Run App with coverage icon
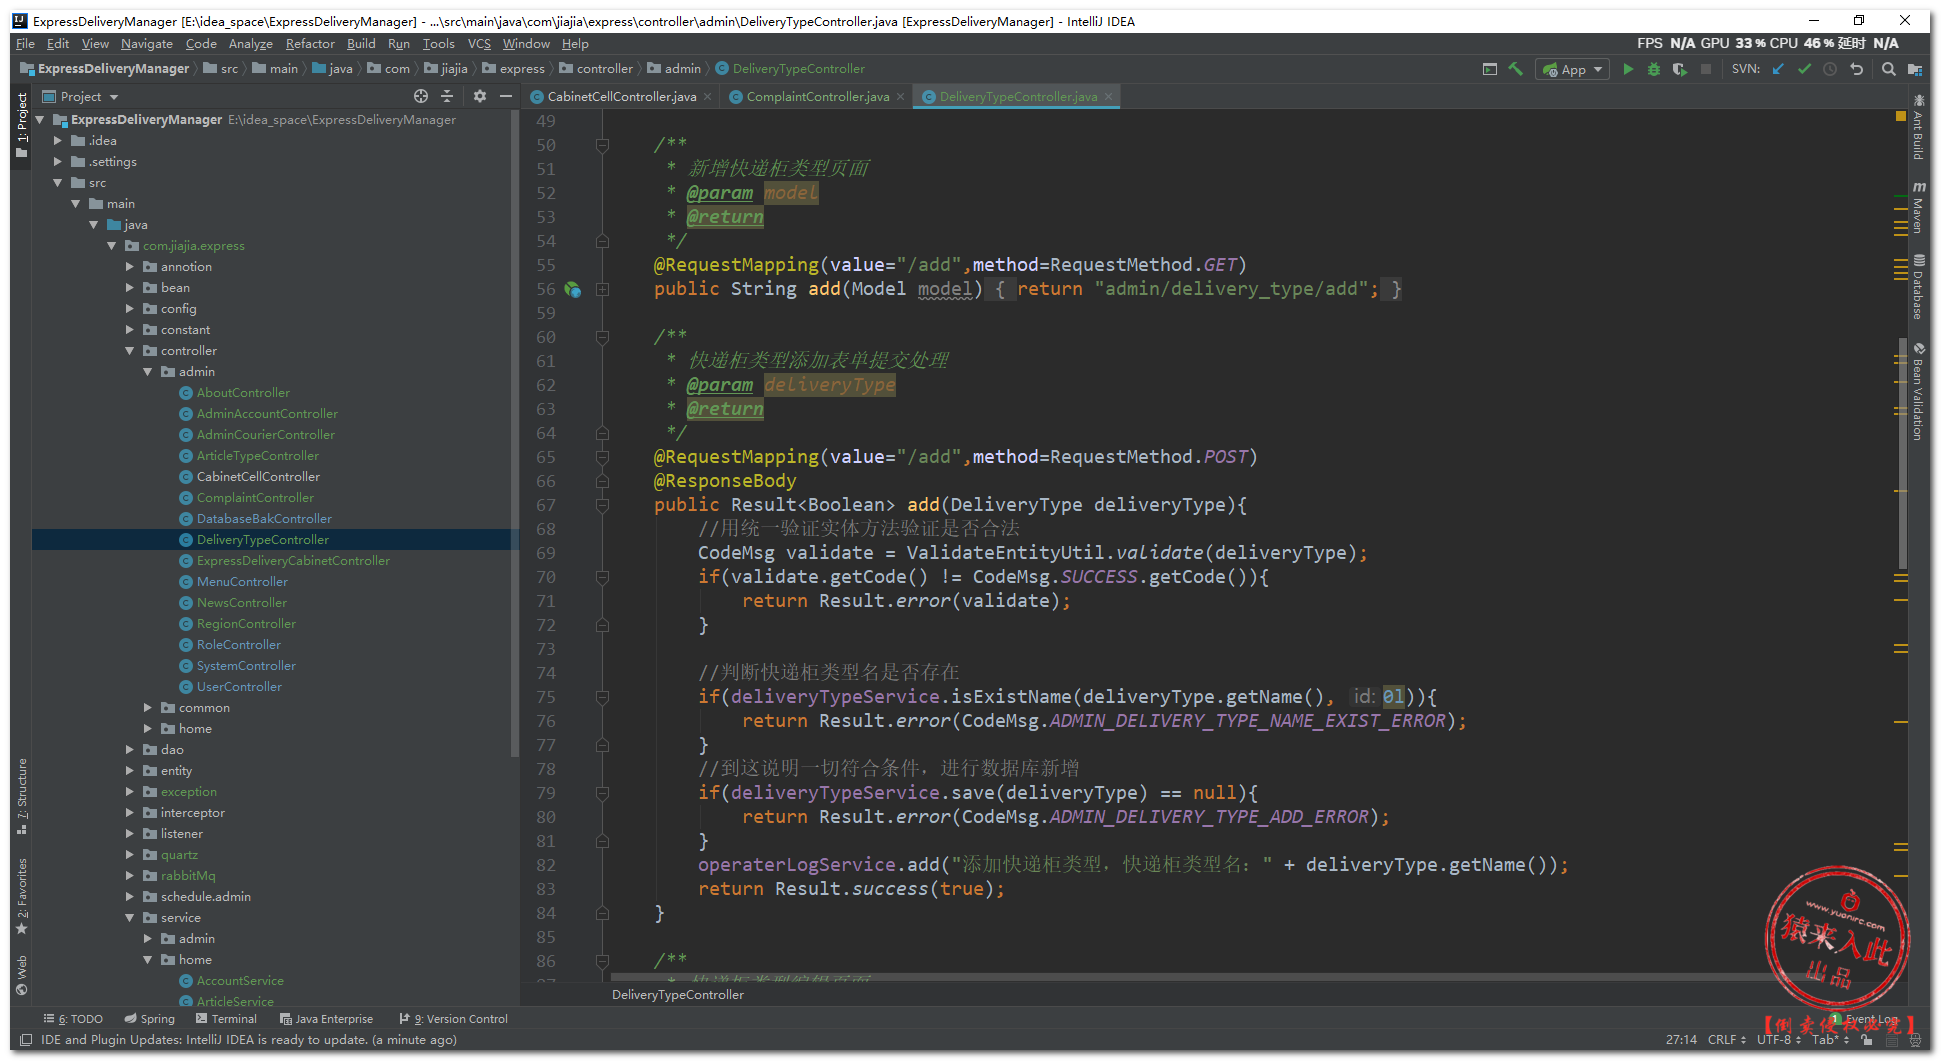Viewport: 1941px width, 1061px height. (x=1680, y=69)
